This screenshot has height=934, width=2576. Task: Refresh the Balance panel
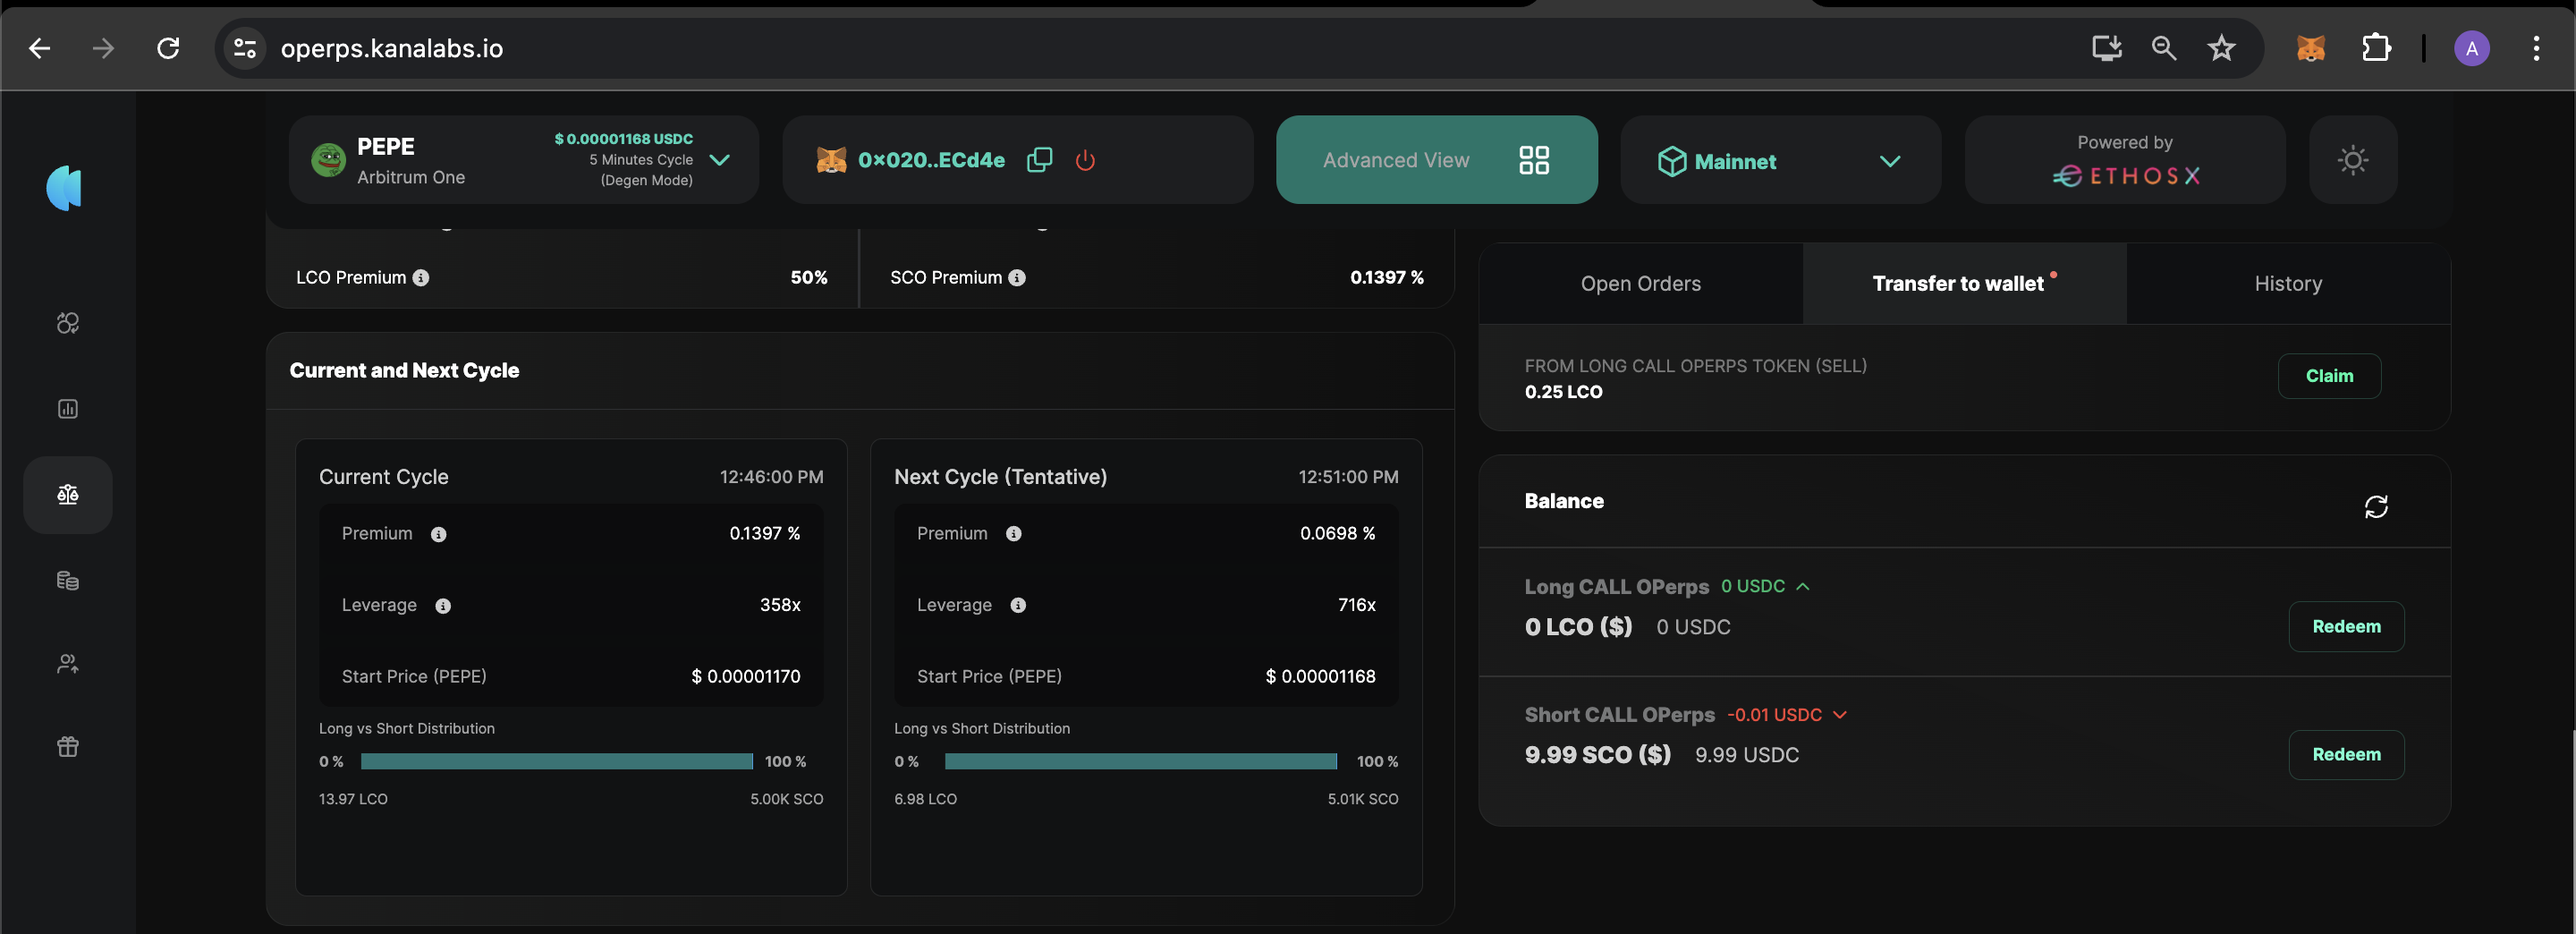(x=2375, y=507)
